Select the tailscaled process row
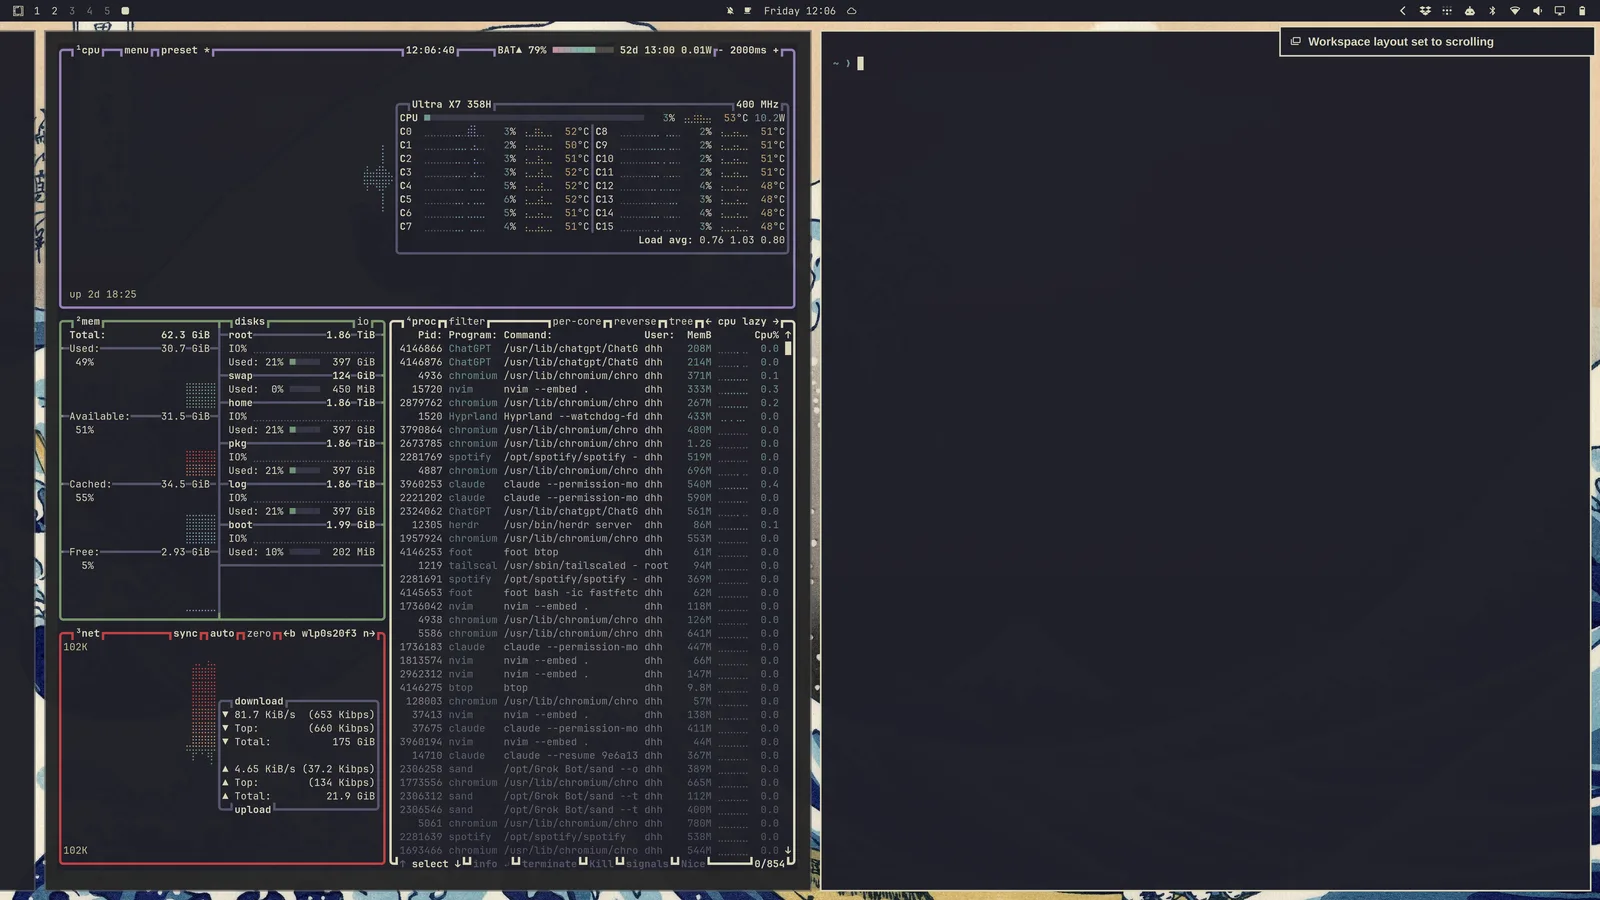Image resolution: width=1600 pixels, height=900 pixels. [x=590, y=566]
